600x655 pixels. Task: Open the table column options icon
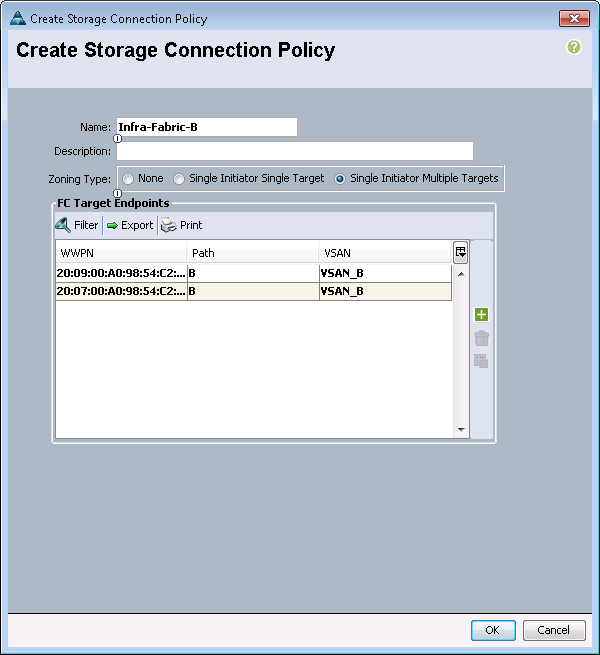(x=460, y=252)
